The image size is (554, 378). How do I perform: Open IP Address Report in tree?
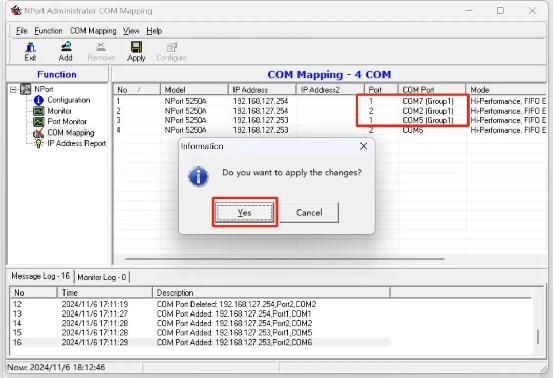[x=77, y=143]
